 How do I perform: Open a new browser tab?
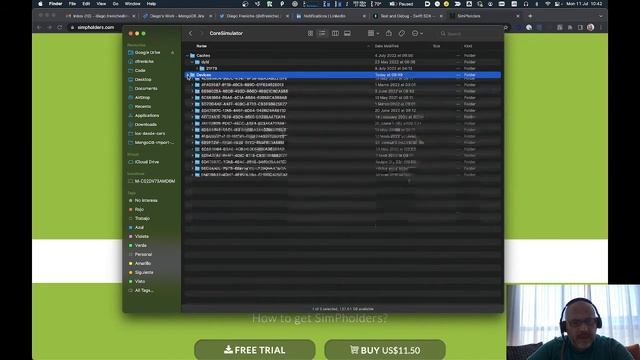coord(530,16)
